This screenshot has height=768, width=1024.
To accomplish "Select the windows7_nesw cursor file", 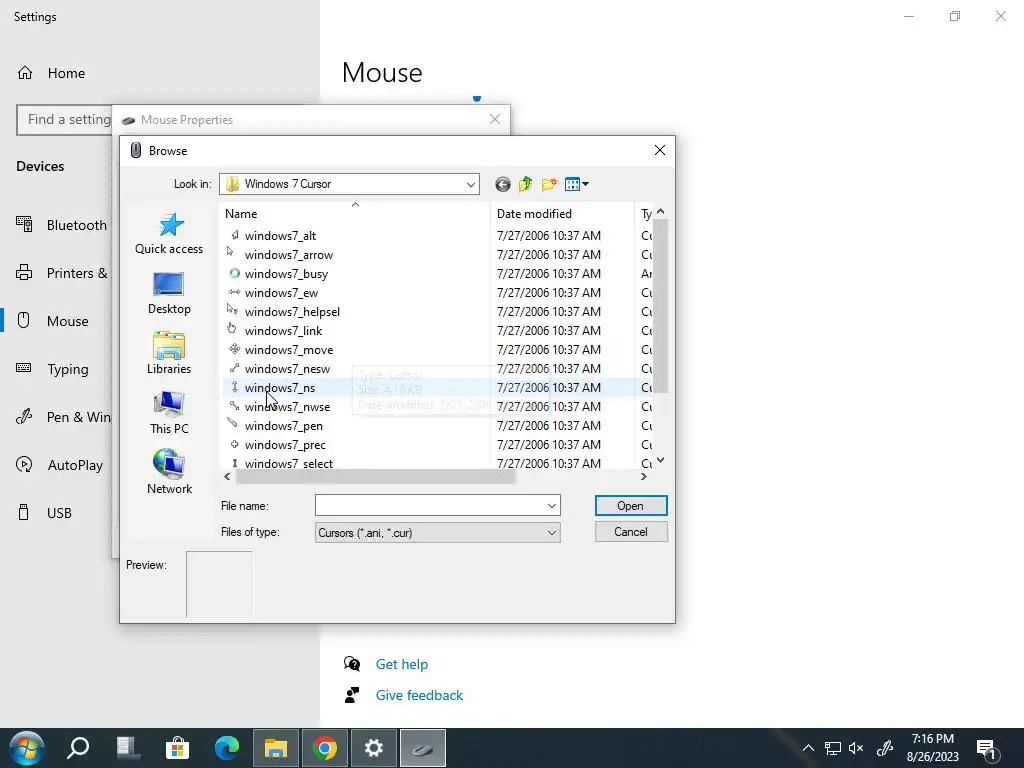I will [287, 368].
